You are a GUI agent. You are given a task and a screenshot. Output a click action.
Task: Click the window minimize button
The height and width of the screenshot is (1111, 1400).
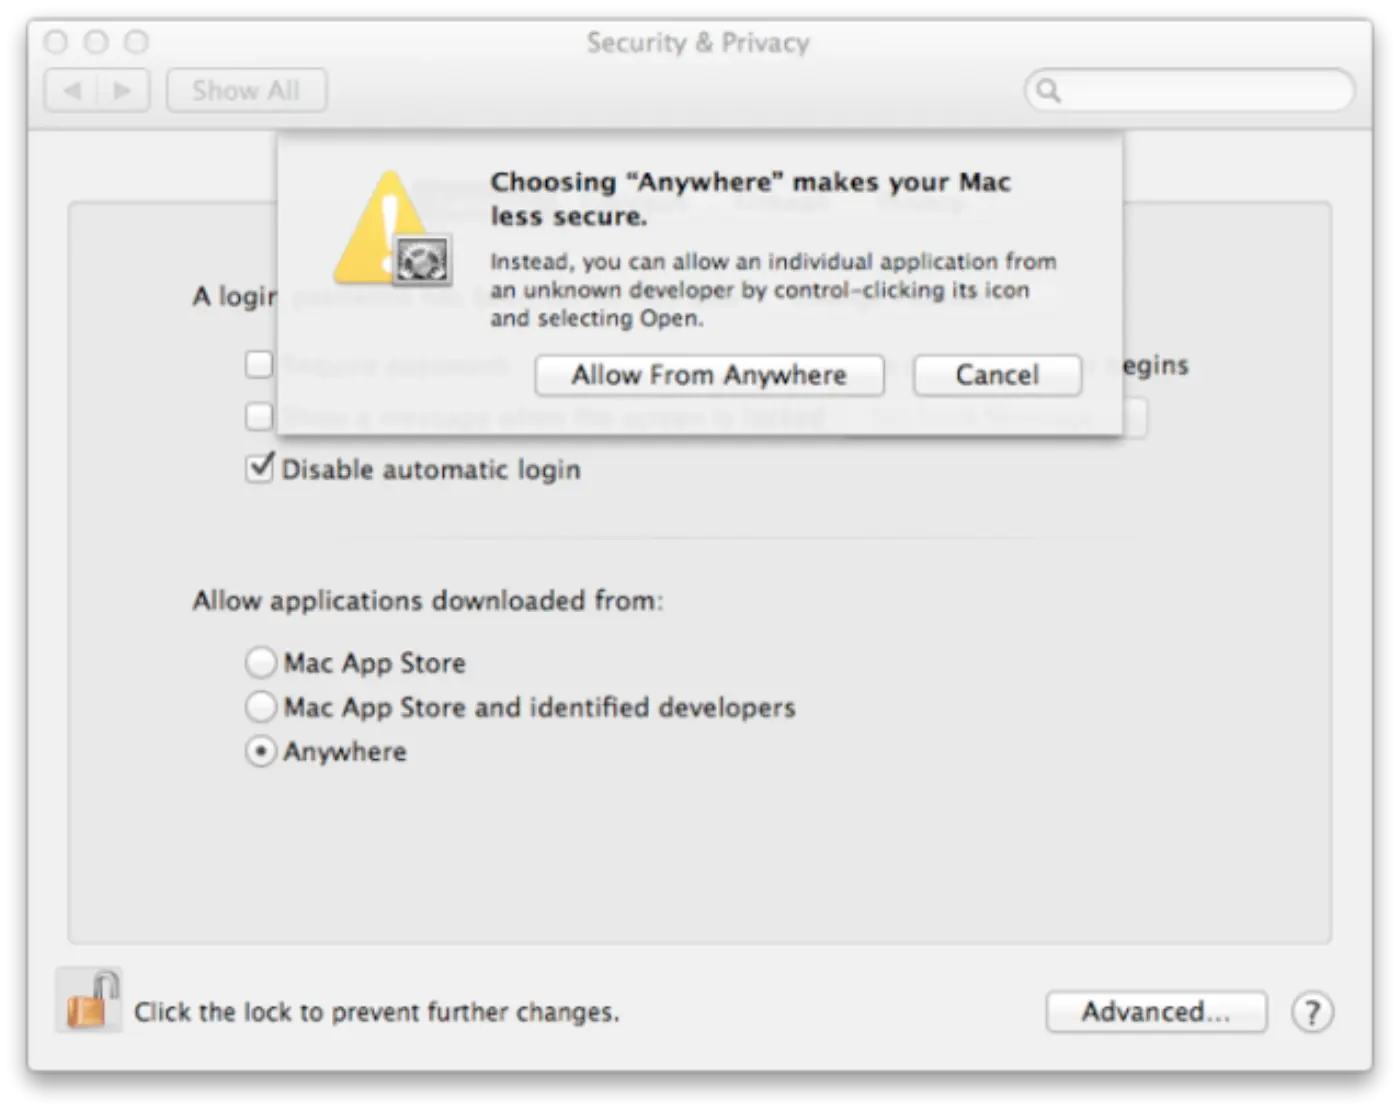(x=97, y=42)
